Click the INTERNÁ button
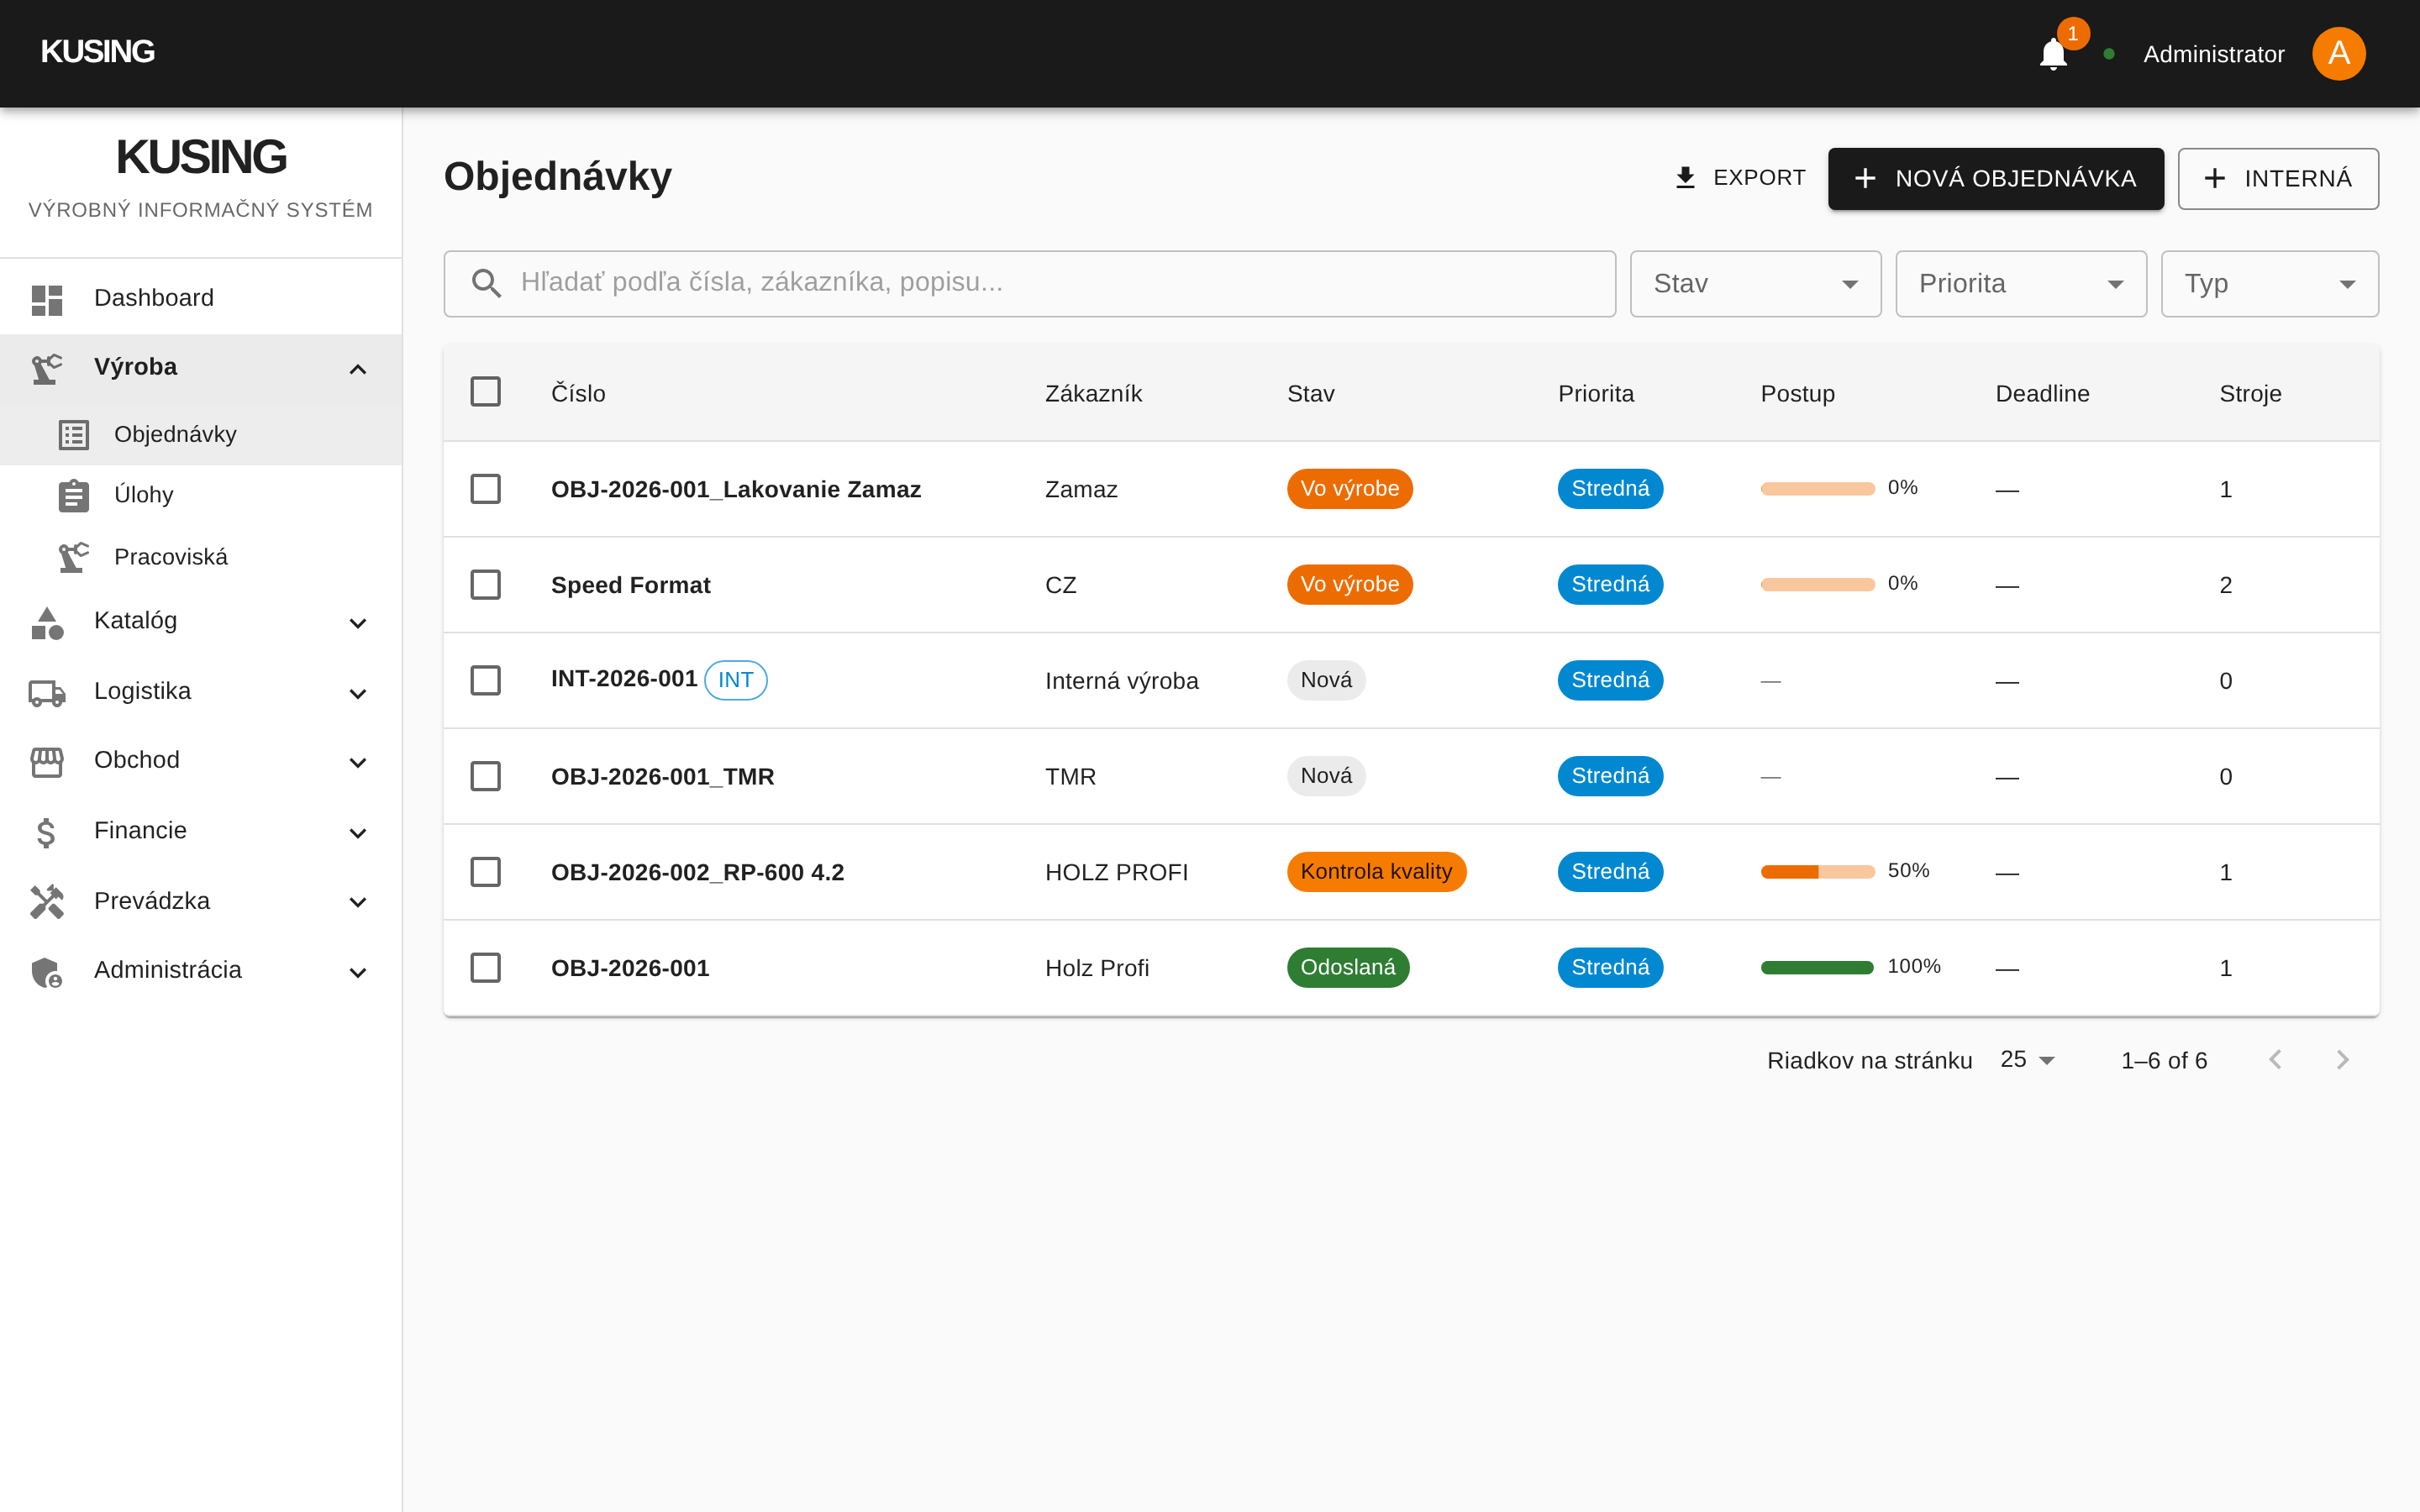 point(2278,179)
